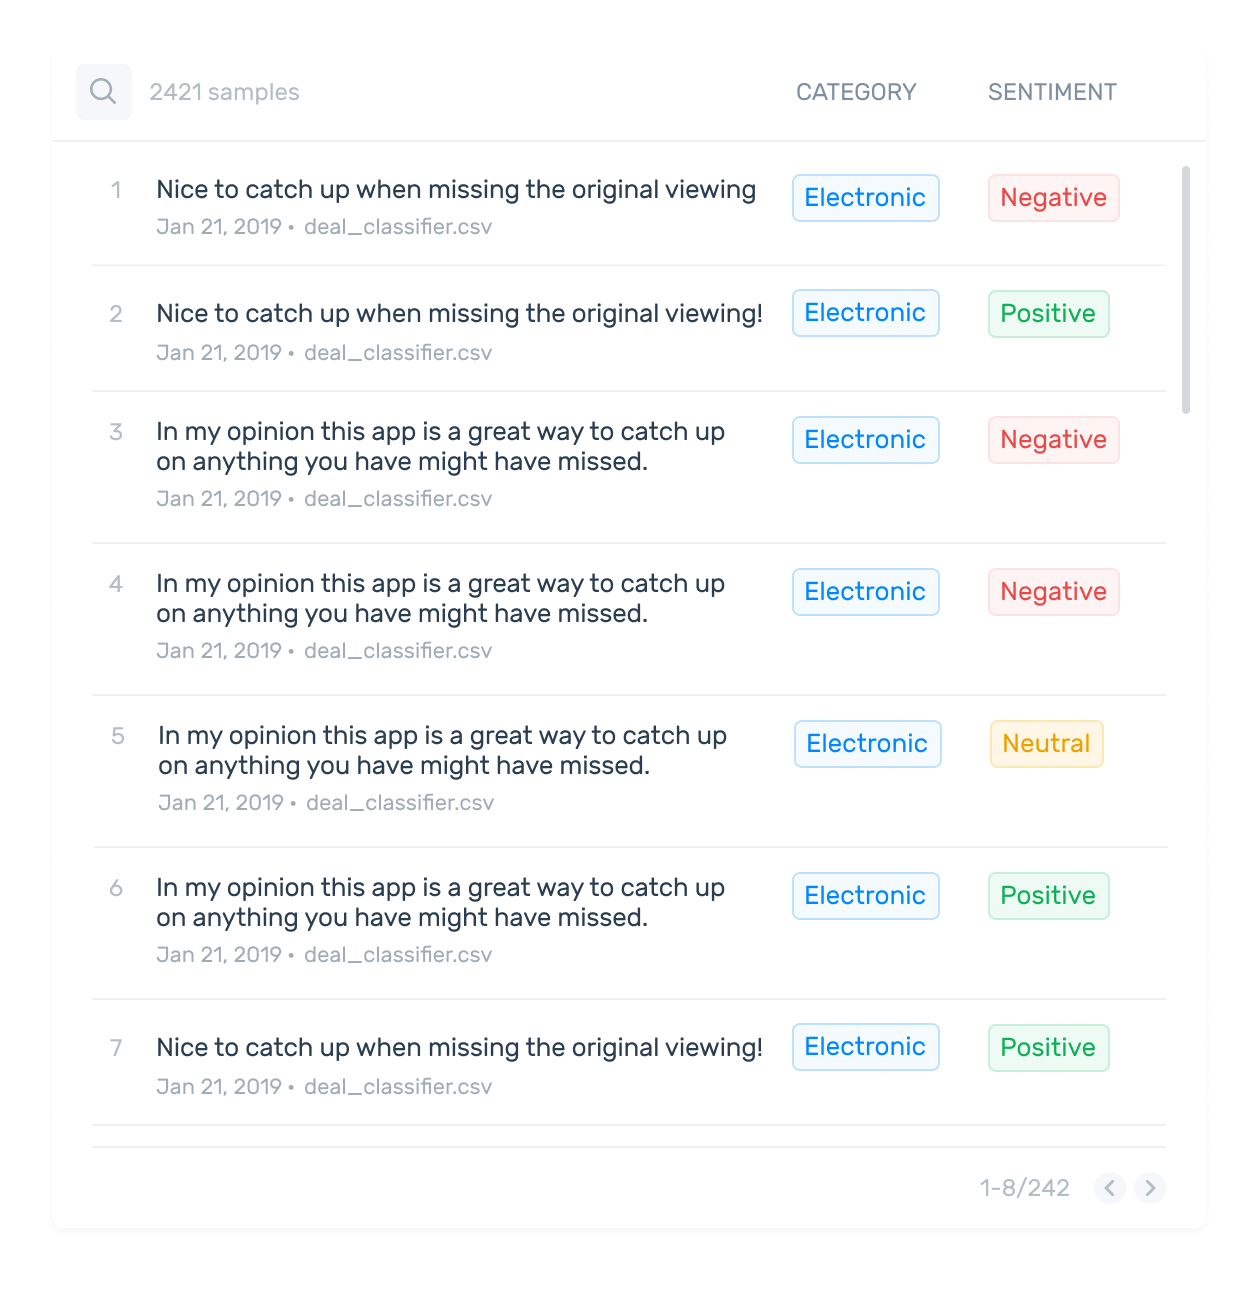Go to the previous page of samples
Image resolution: width=1248 pixels, height=1290 pixels.
point(1110,1187)
